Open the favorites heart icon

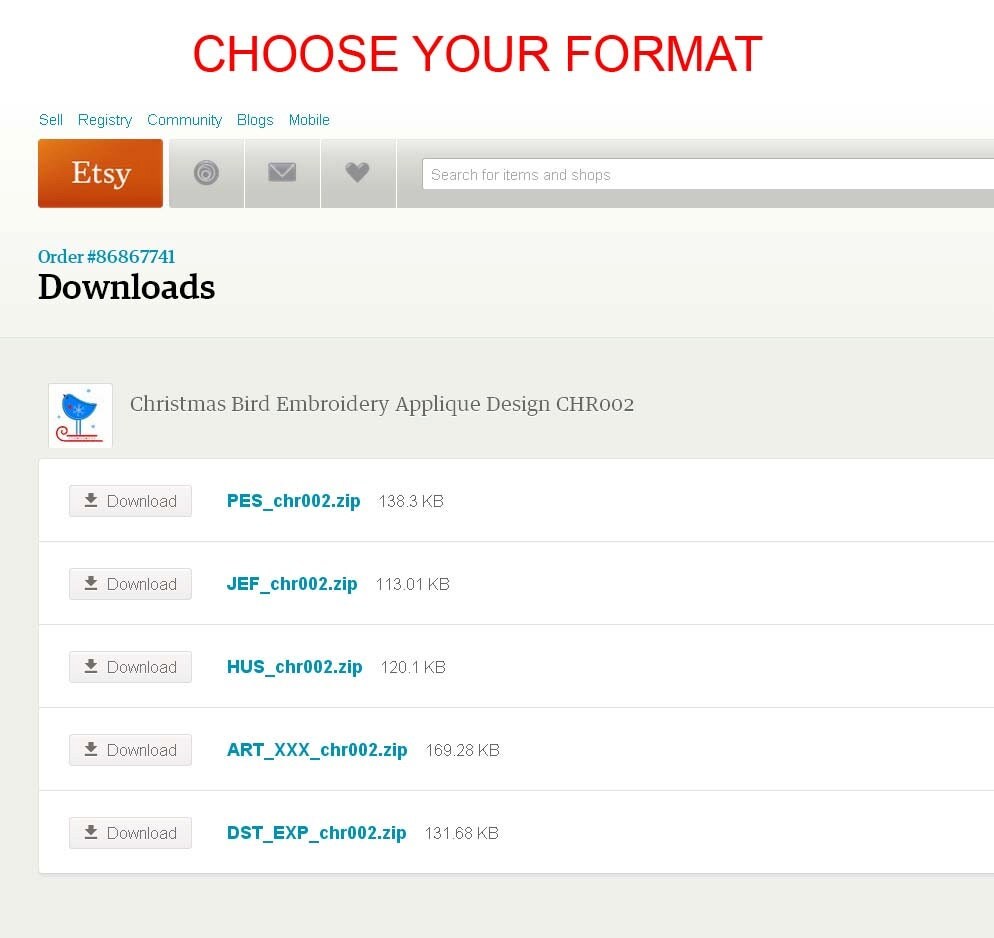[x=358, y=173]
